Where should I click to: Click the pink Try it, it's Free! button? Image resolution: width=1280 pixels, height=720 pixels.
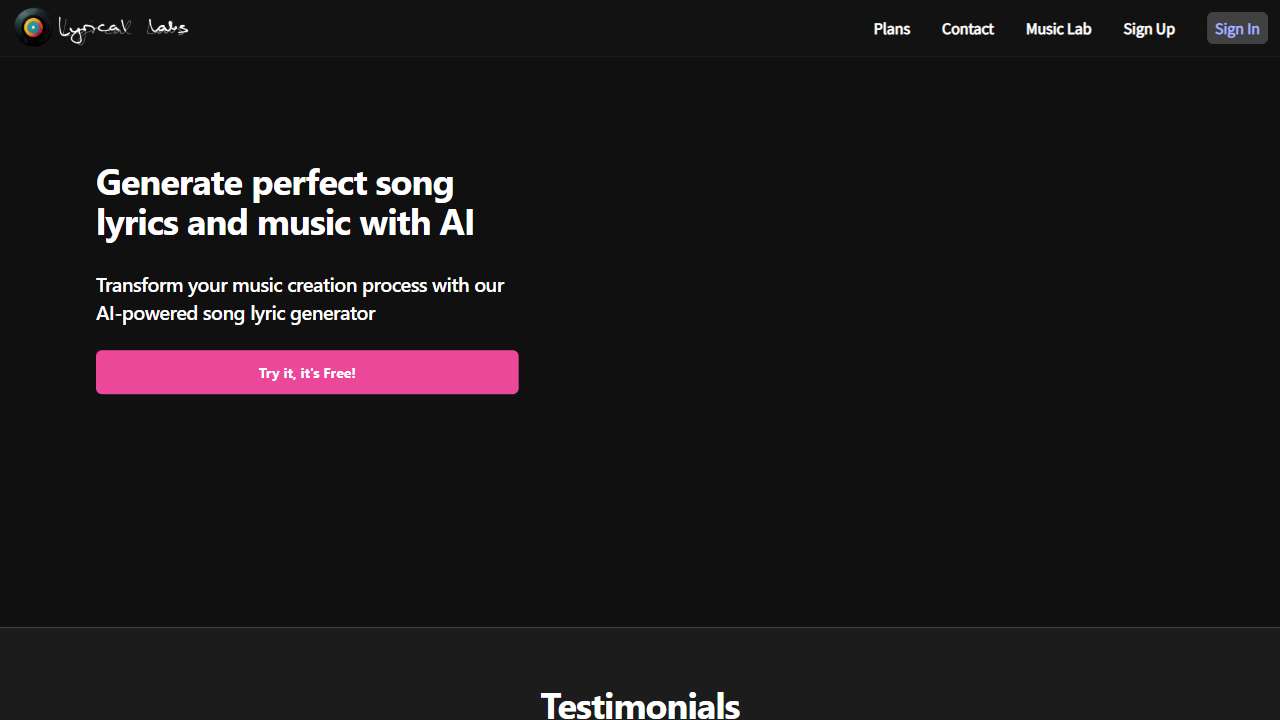(x=307, y=372)
